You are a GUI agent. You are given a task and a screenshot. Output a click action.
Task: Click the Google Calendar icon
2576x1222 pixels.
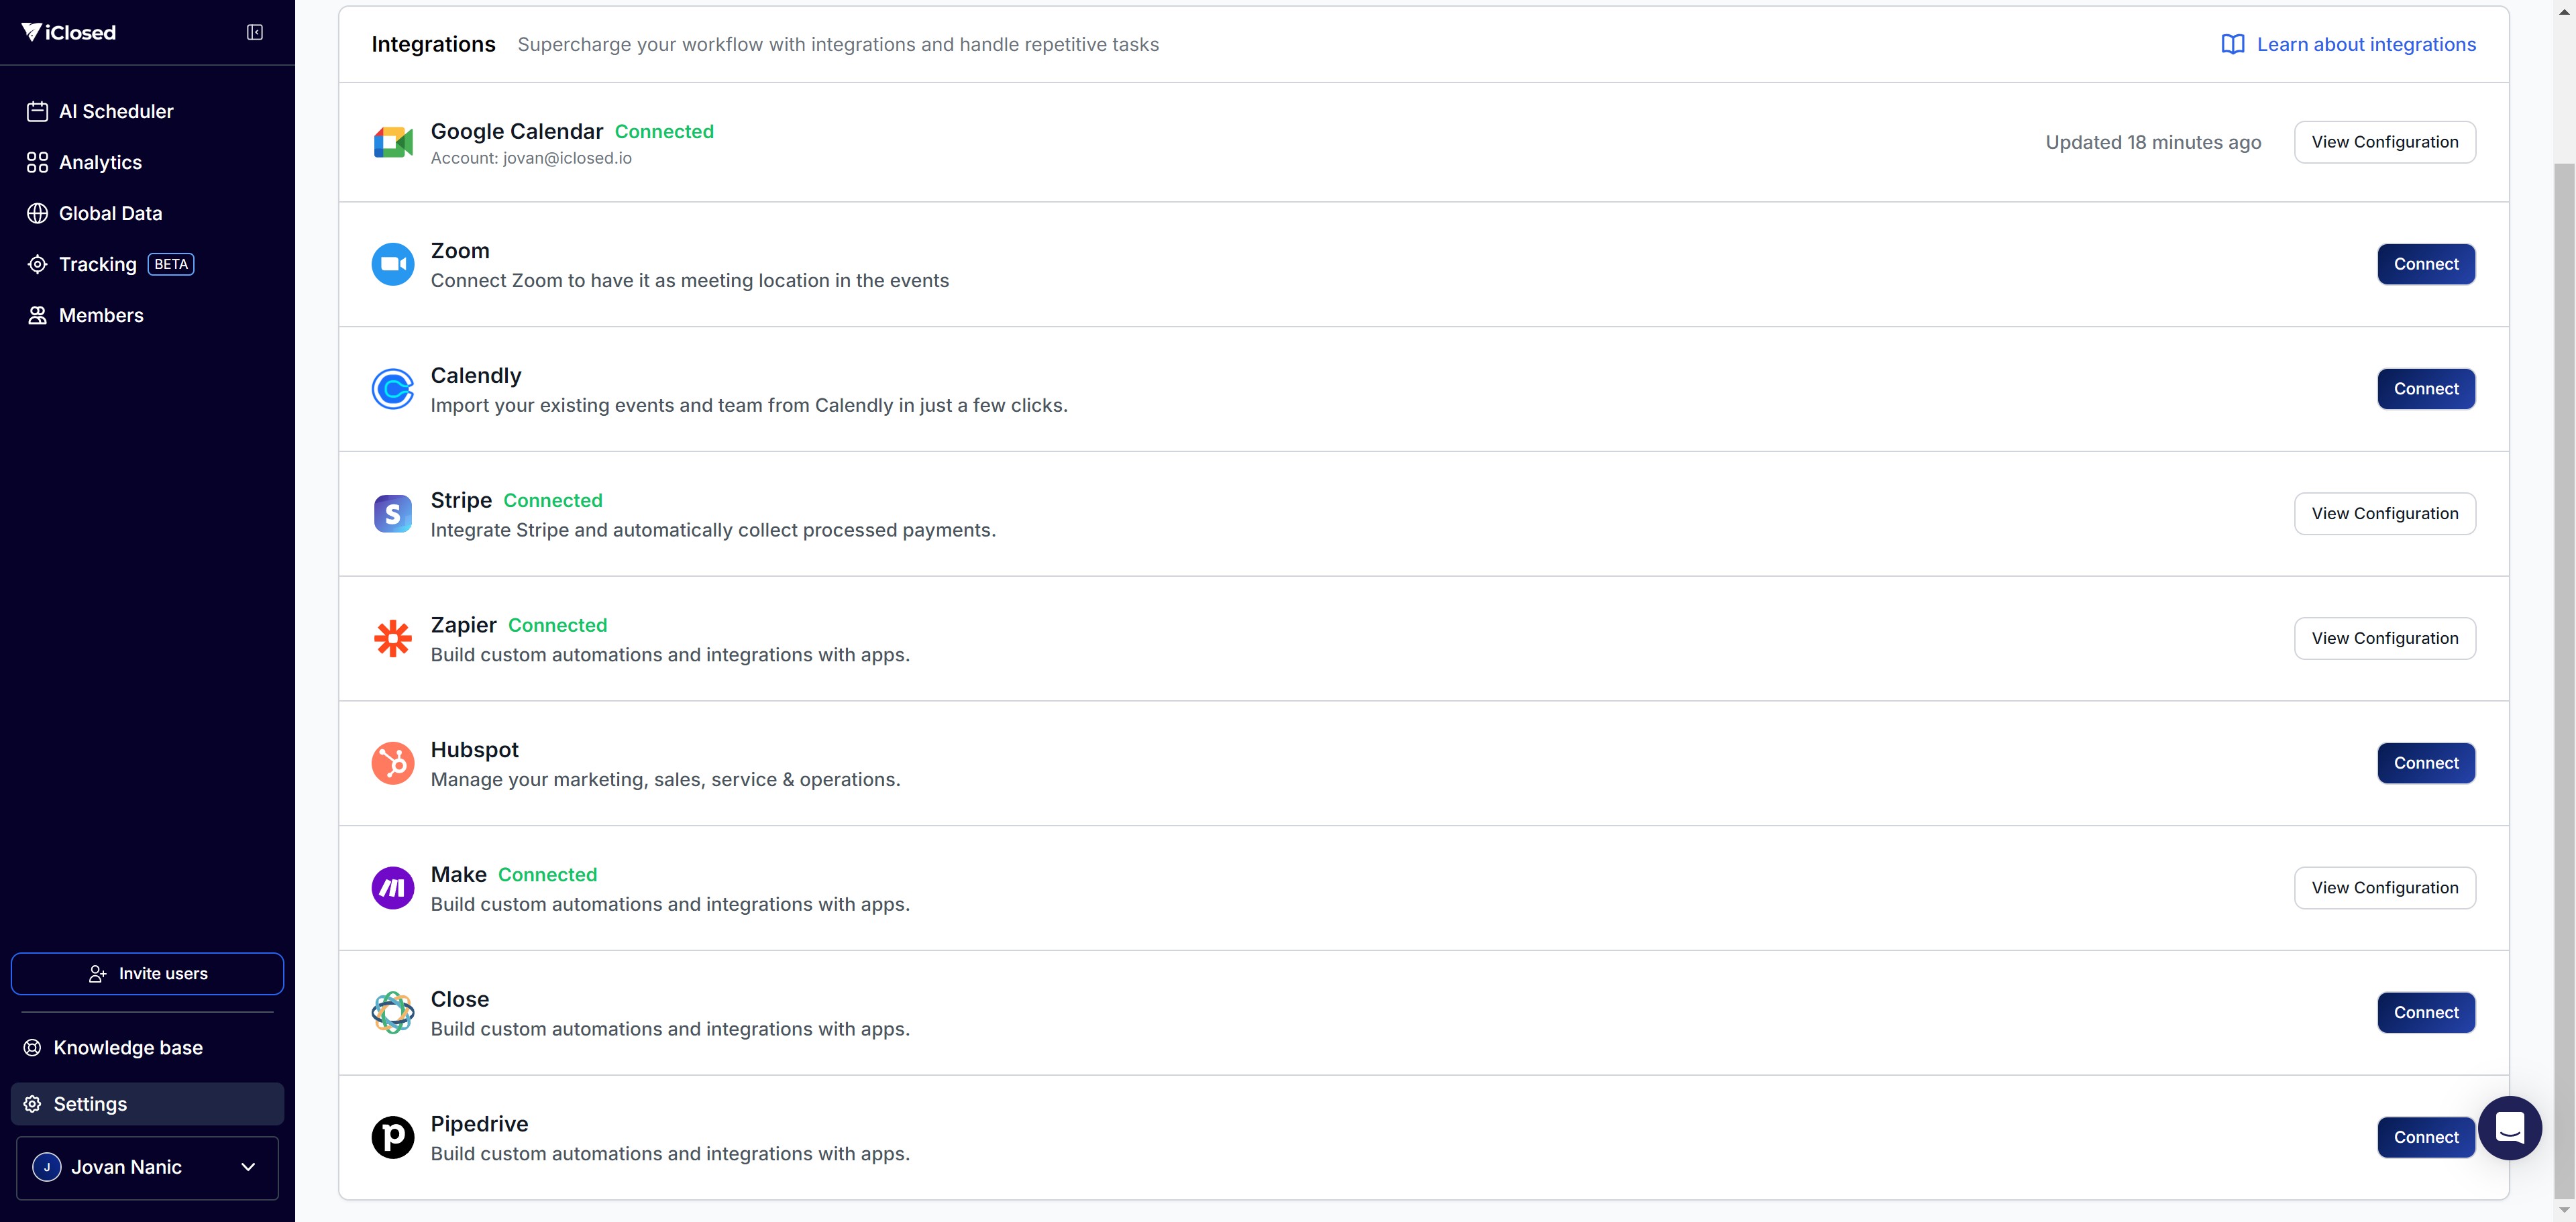pos(393,142)
